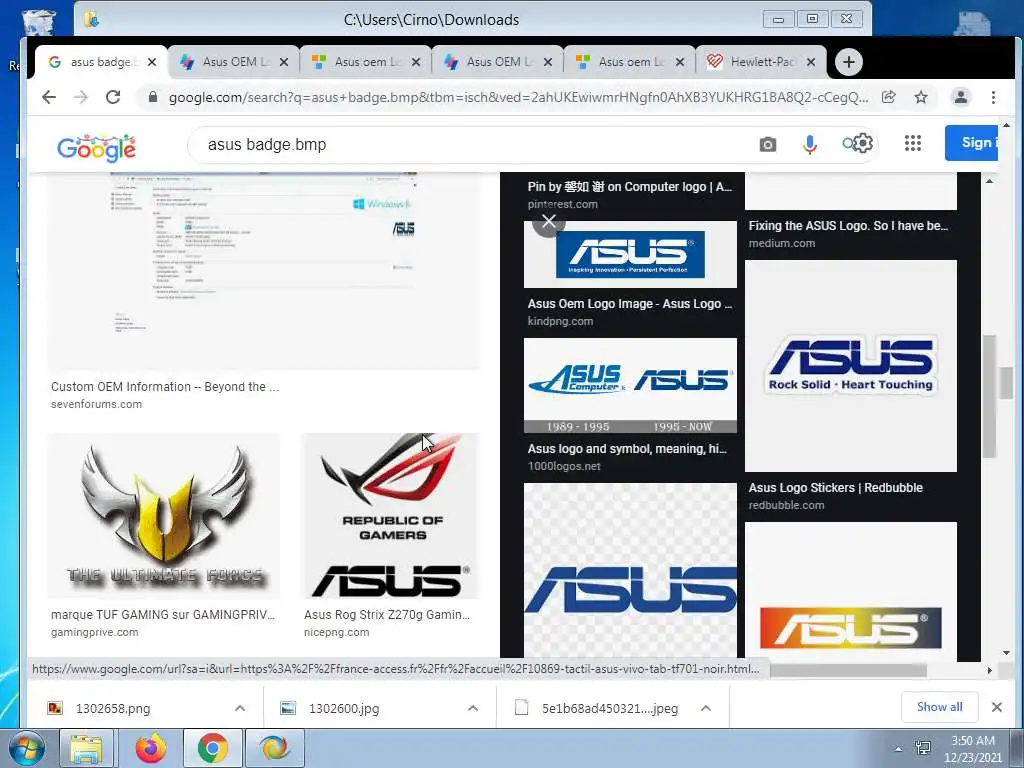Open the Google apps grid icon
Image resolution: width=1024 pixels, height=768 pixels.
[913, 143]
